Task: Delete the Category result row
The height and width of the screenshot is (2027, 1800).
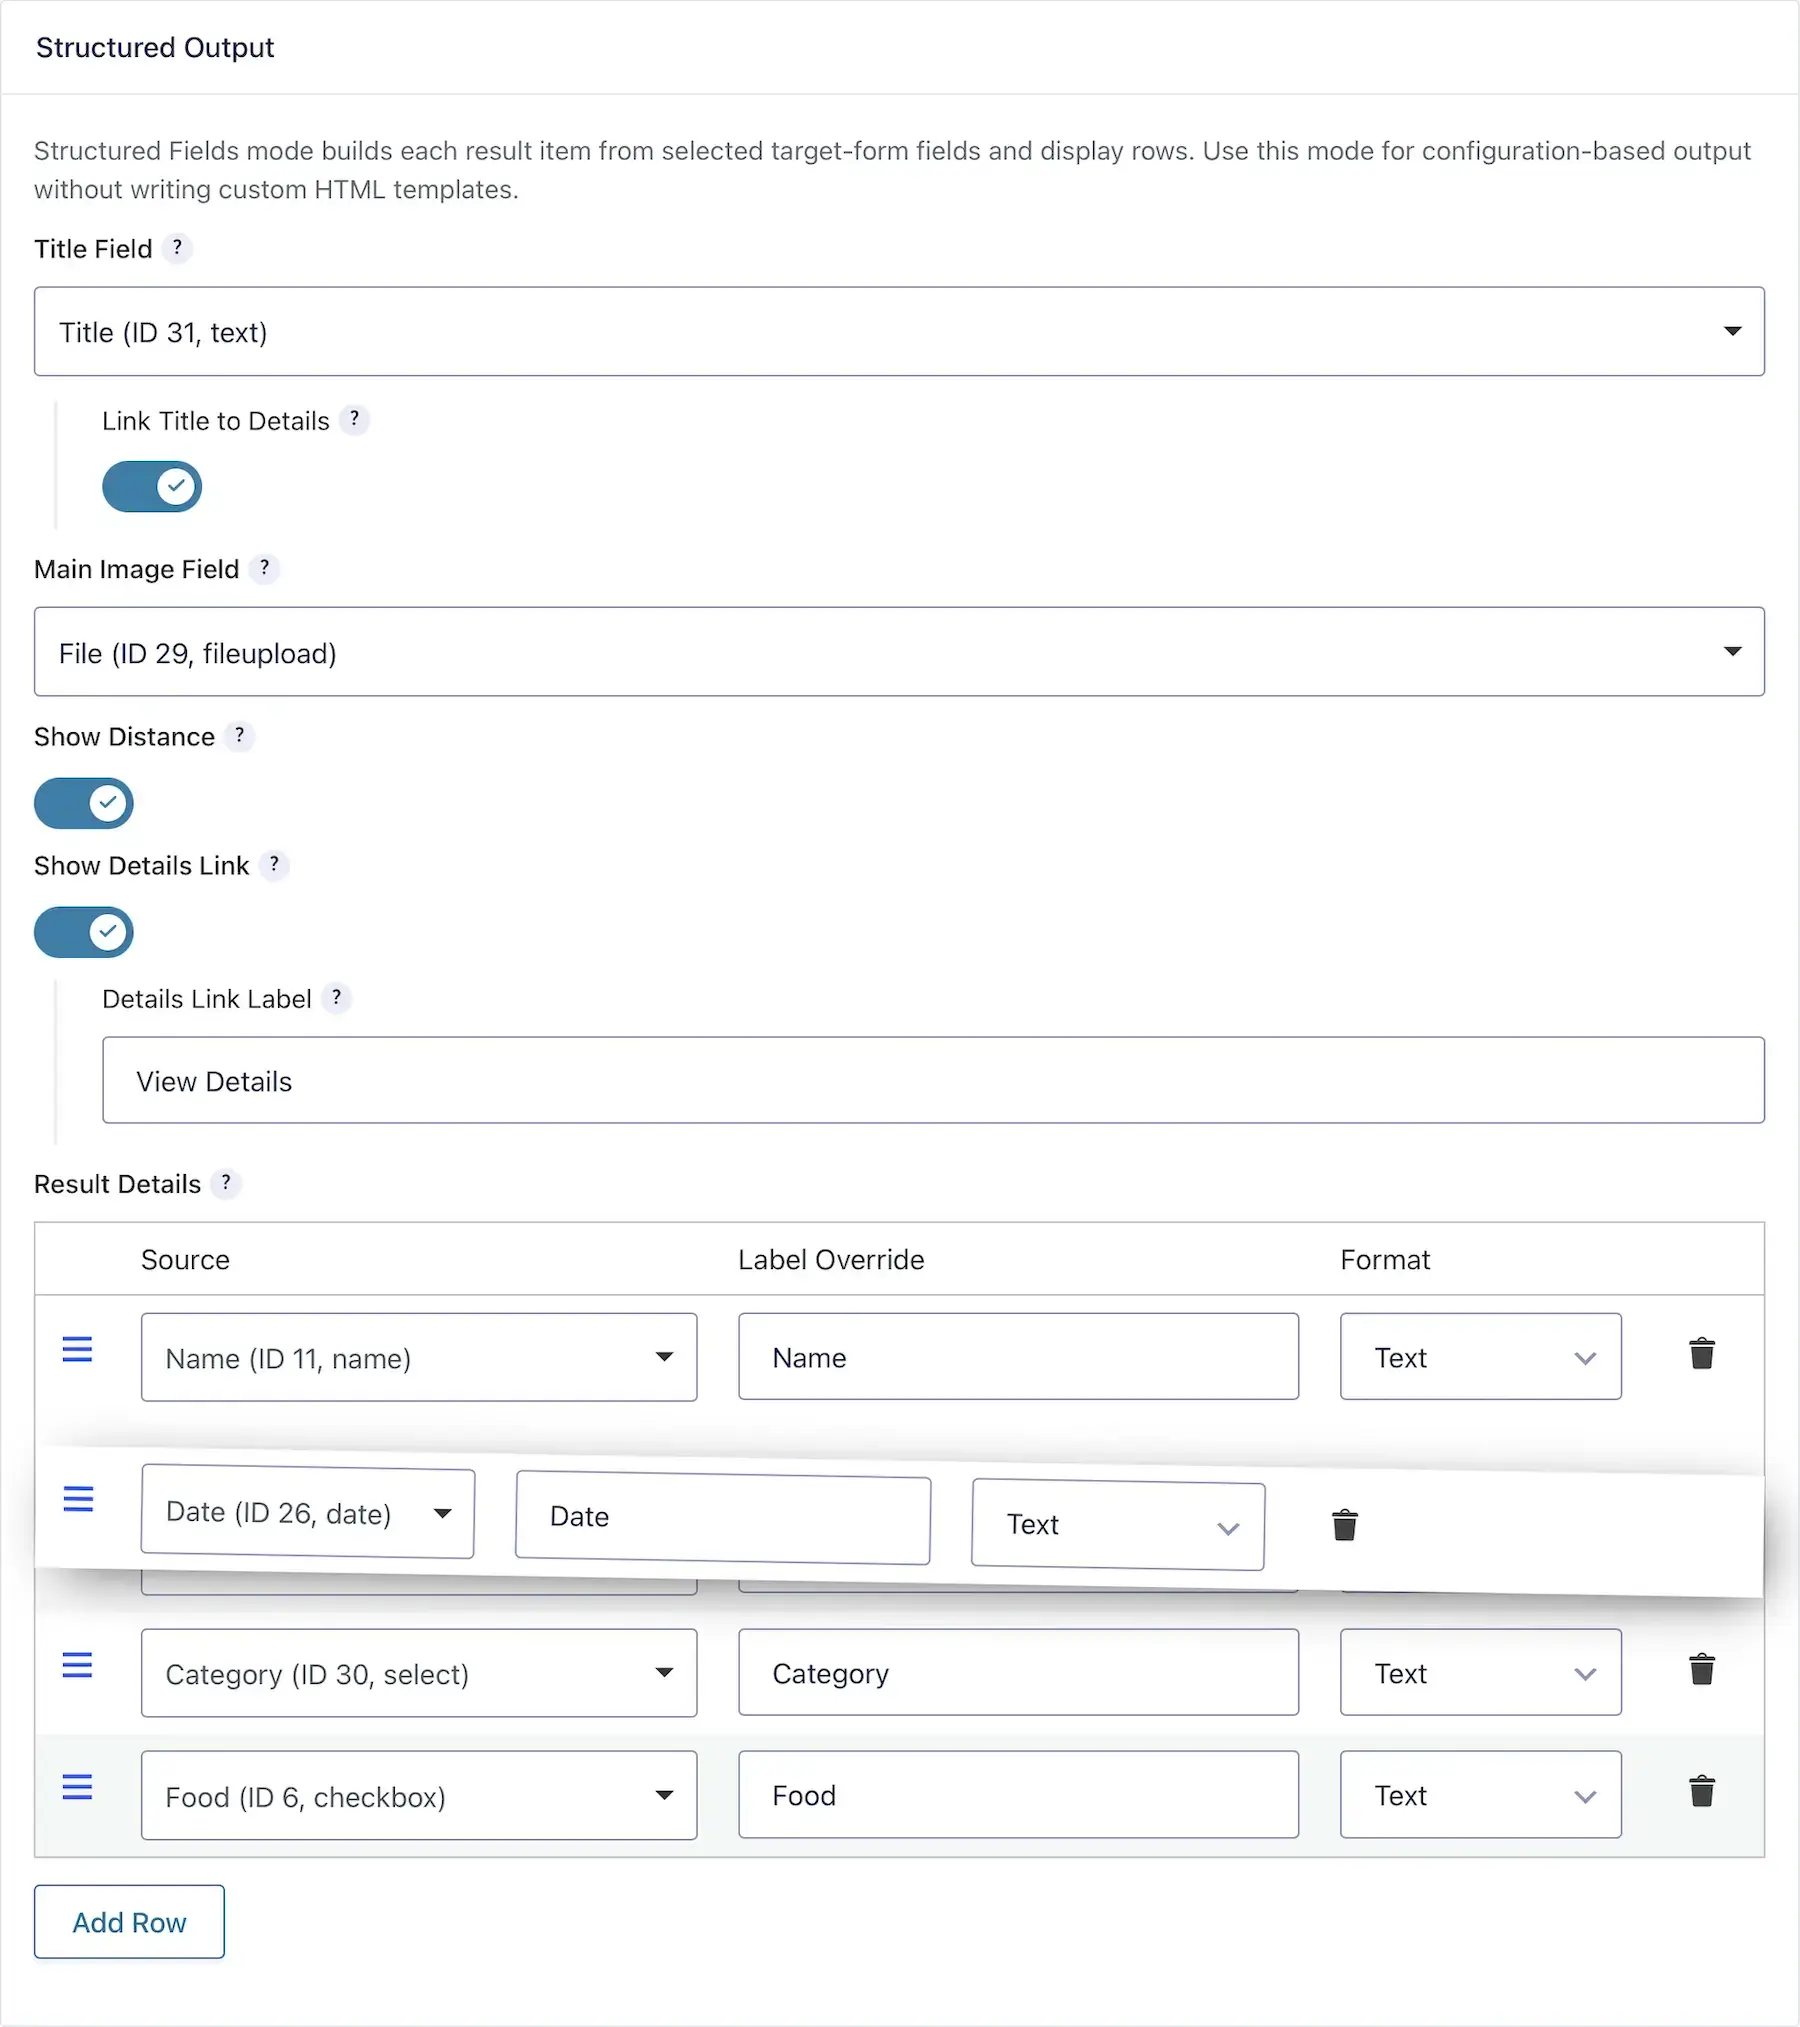Action: (1702, 1669)
